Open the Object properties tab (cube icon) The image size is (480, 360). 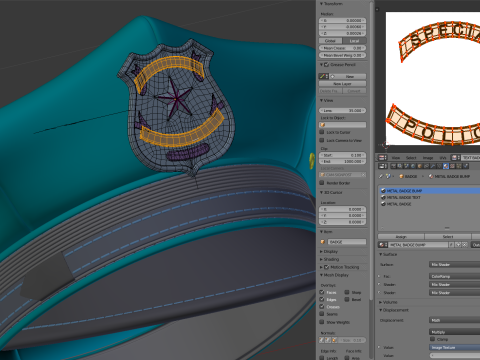click(420, 166)
